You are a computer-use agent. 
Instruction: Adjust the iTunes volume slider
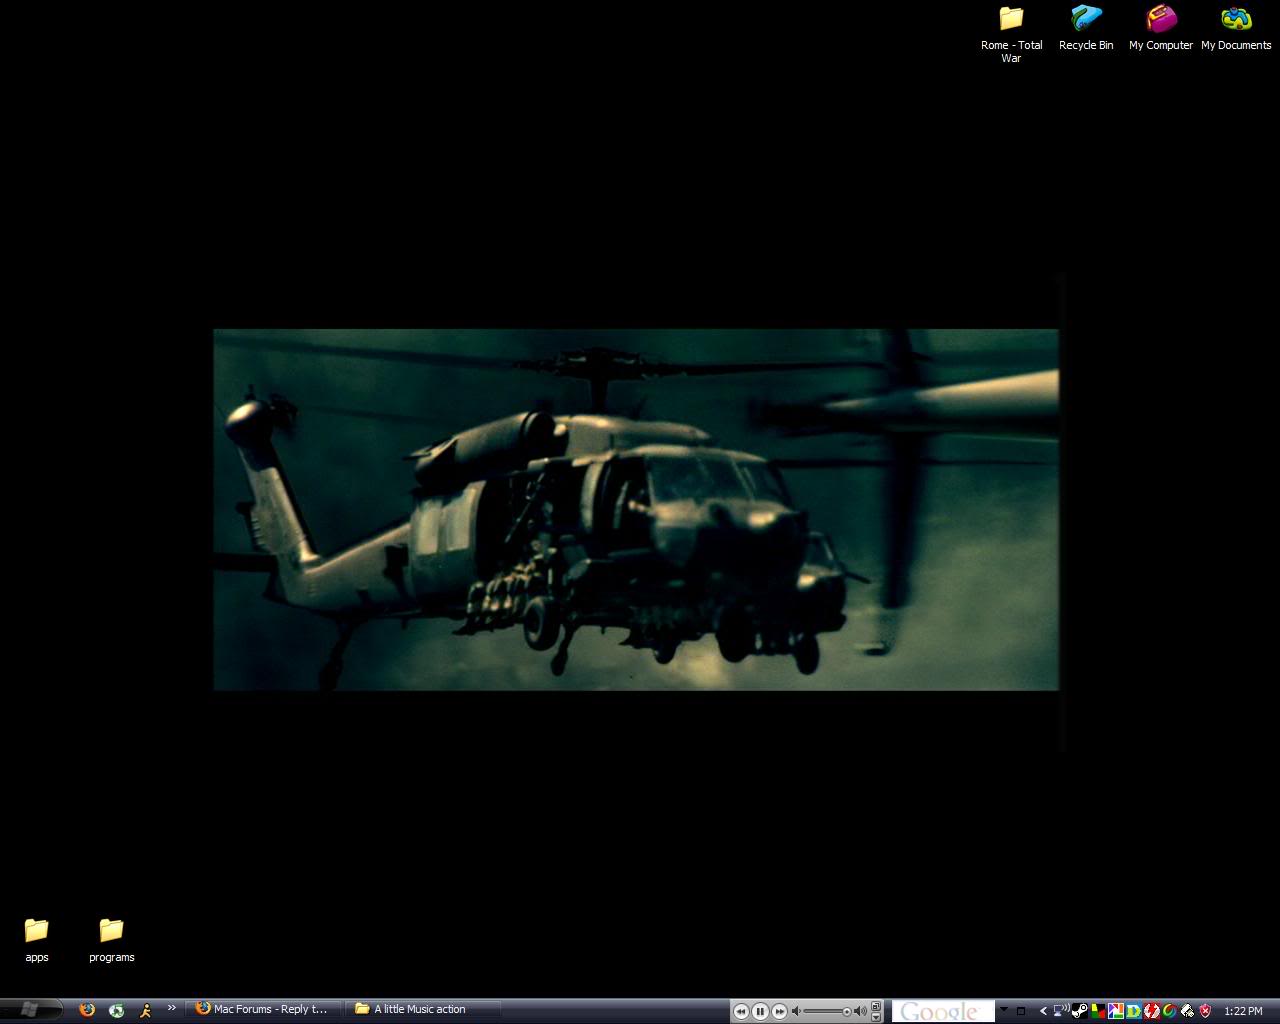[828, 1011]
